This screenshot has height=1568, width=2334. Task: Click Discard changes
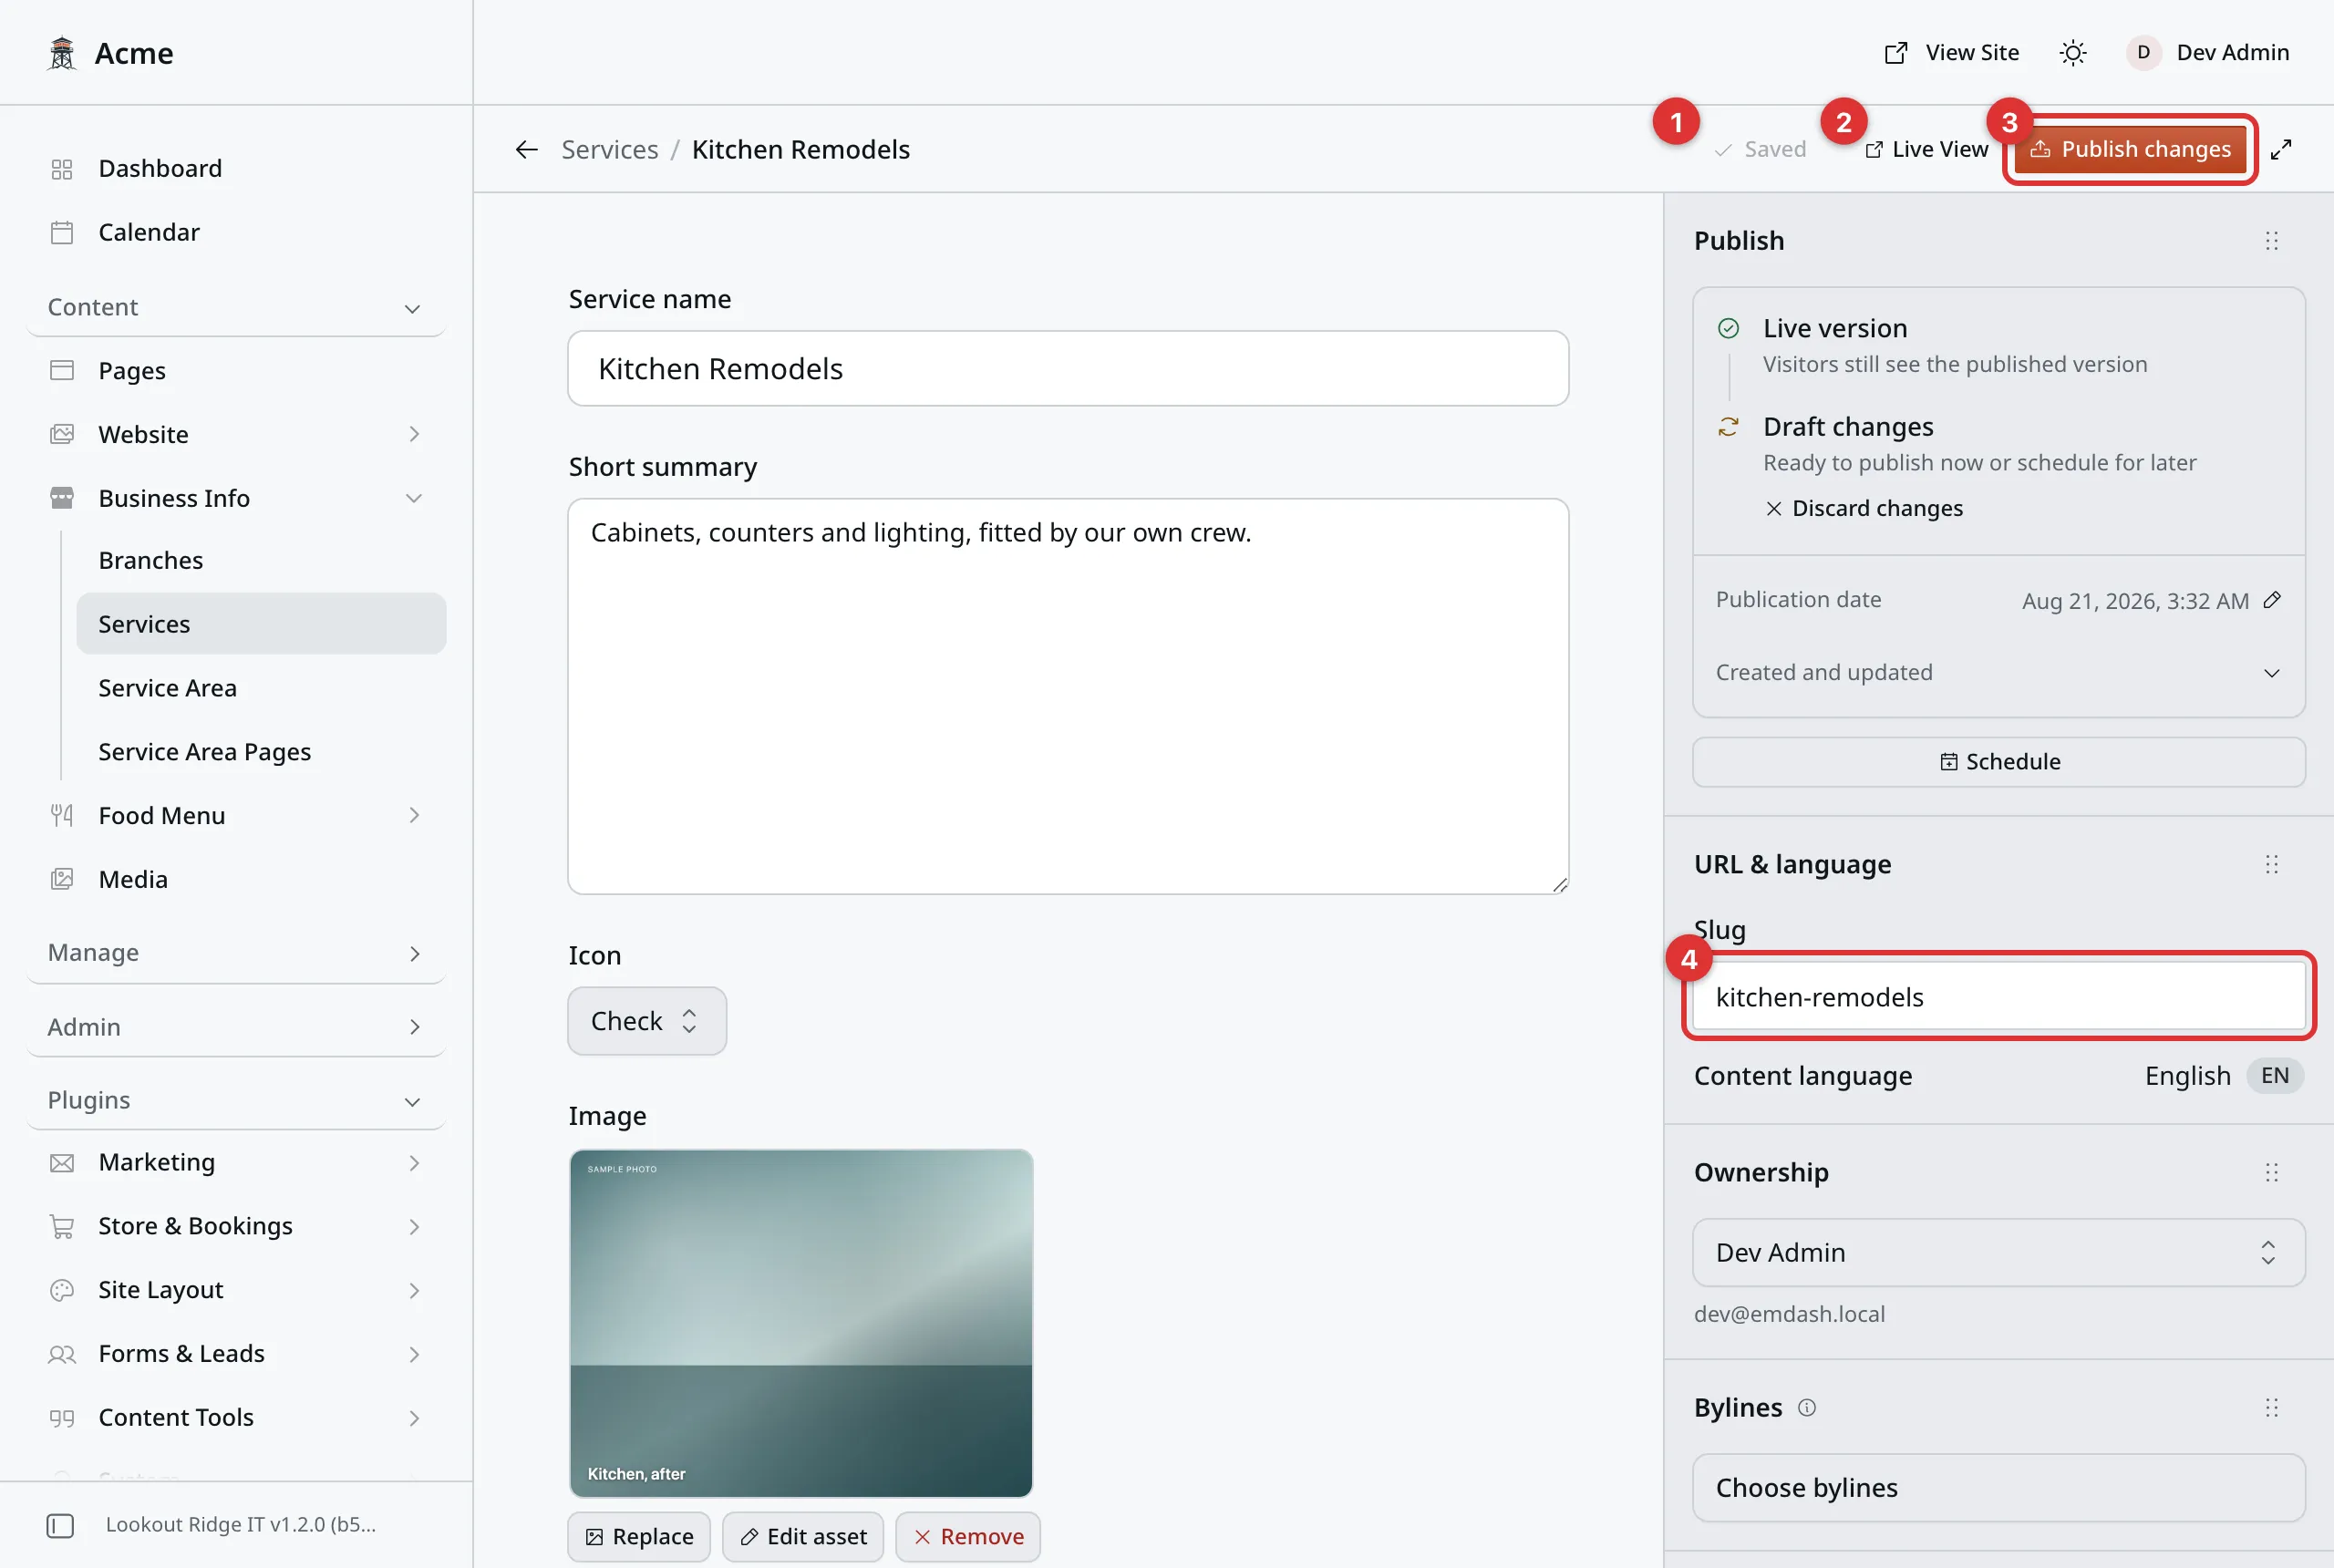[x=1864, y=509]
